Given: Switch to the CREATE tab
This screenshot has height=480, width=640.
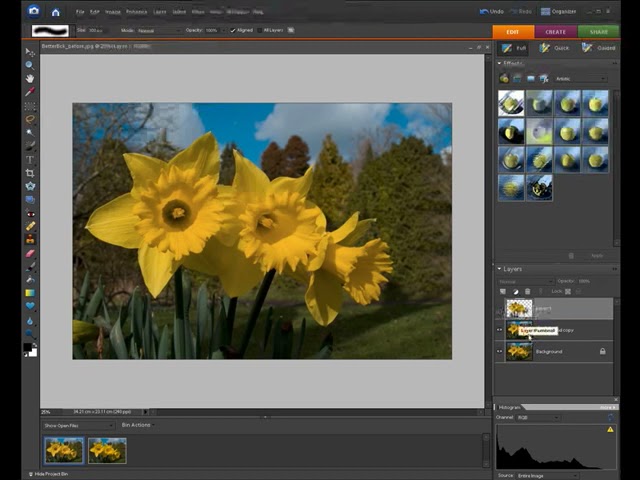Looking at the screenshot, I should (x=556, y=32).
